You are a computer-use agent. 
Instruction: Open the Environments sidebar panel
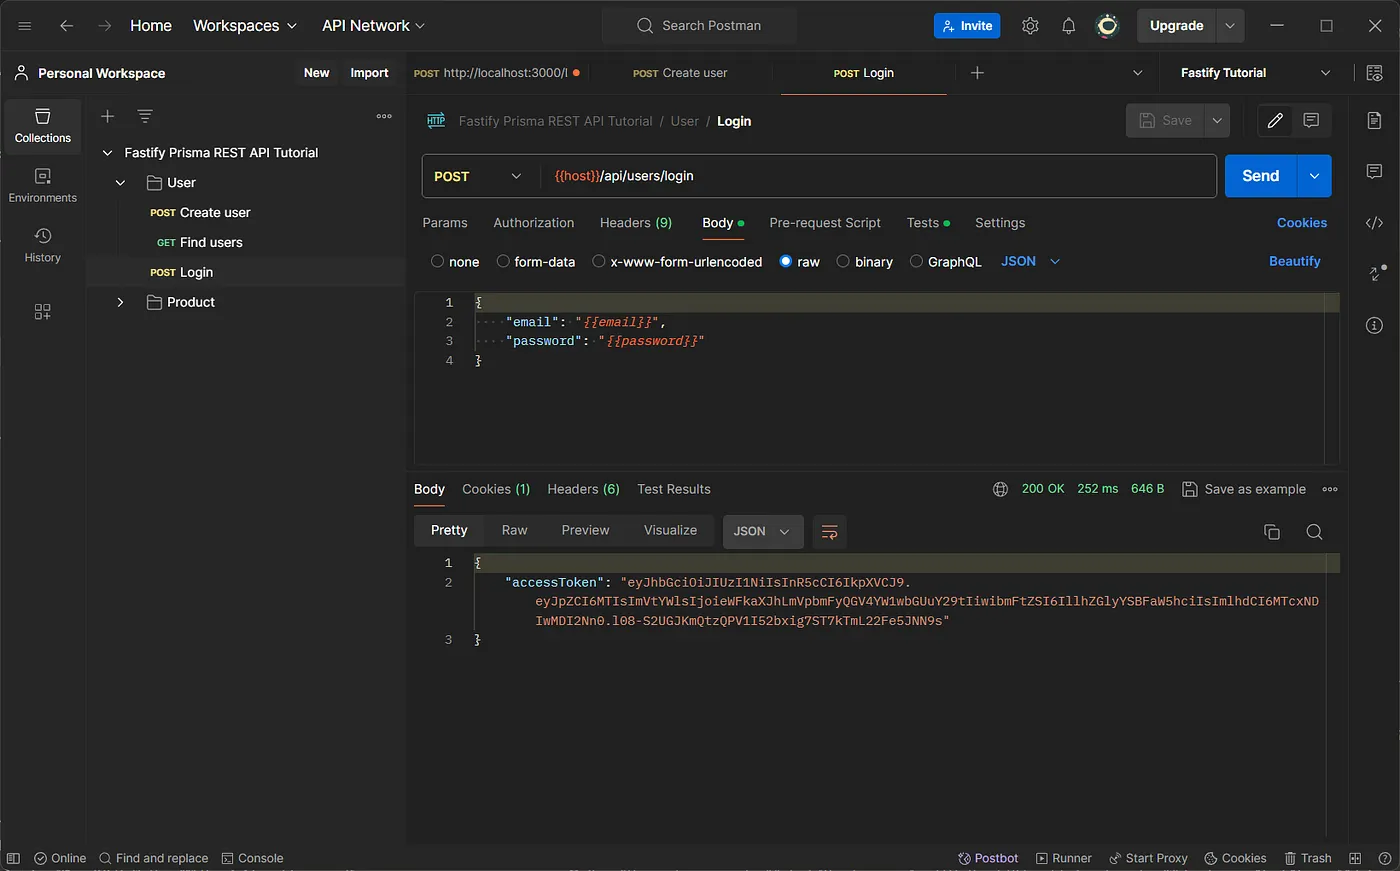click(42, 186)
